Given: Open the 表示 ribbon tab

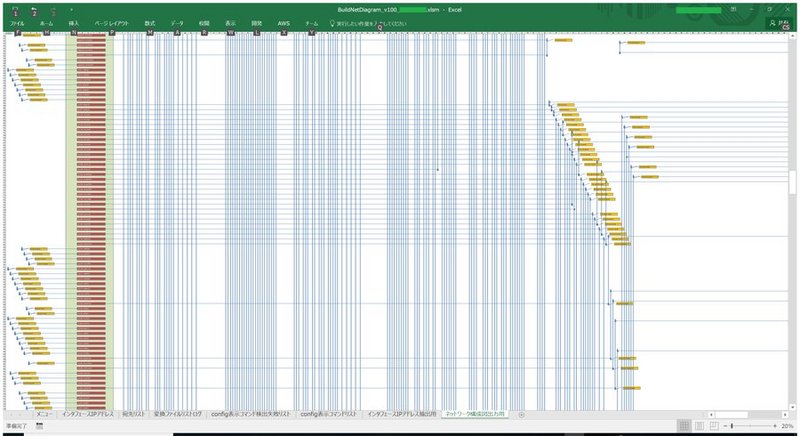Looking at the screenshot, I should click(230, 23).
